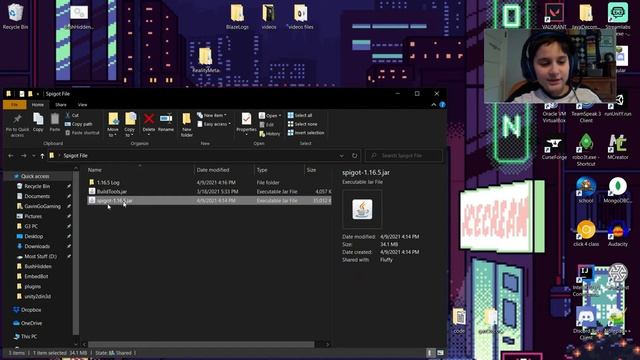The height and width of the screenshot is (360, 640).
Task: Click the Forward navigation arrow
Action: [23, 156]
